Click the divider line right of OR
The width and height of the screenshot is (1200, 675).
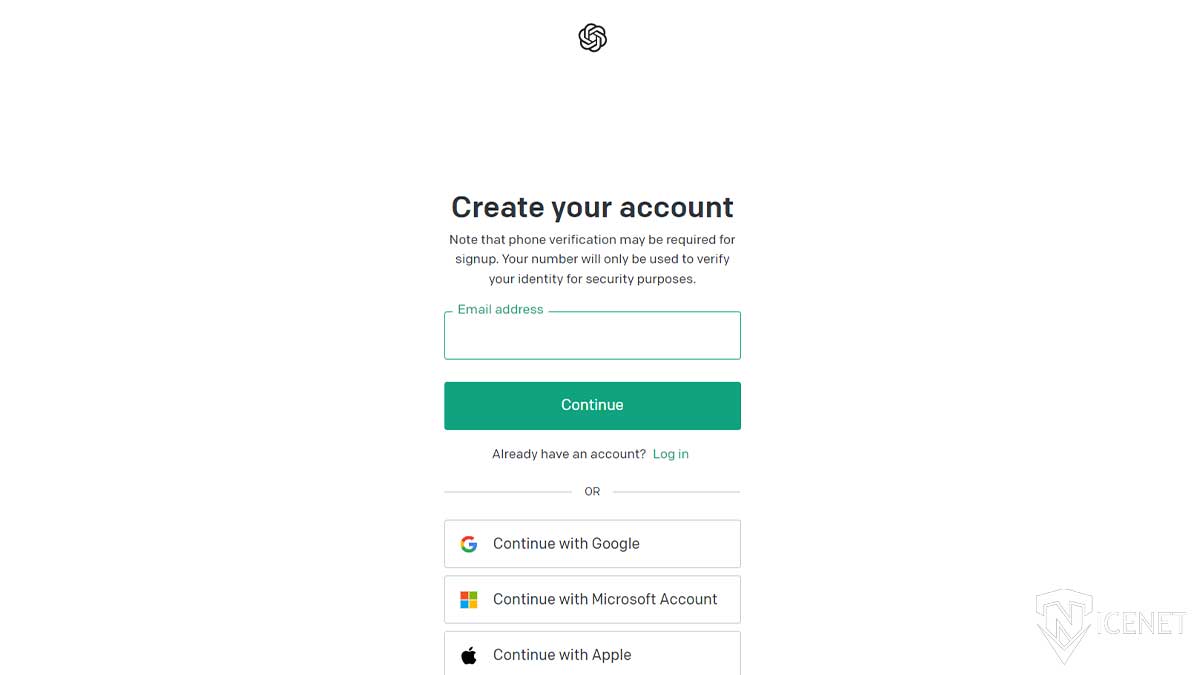pyautogui.click(x=676, y=492)
